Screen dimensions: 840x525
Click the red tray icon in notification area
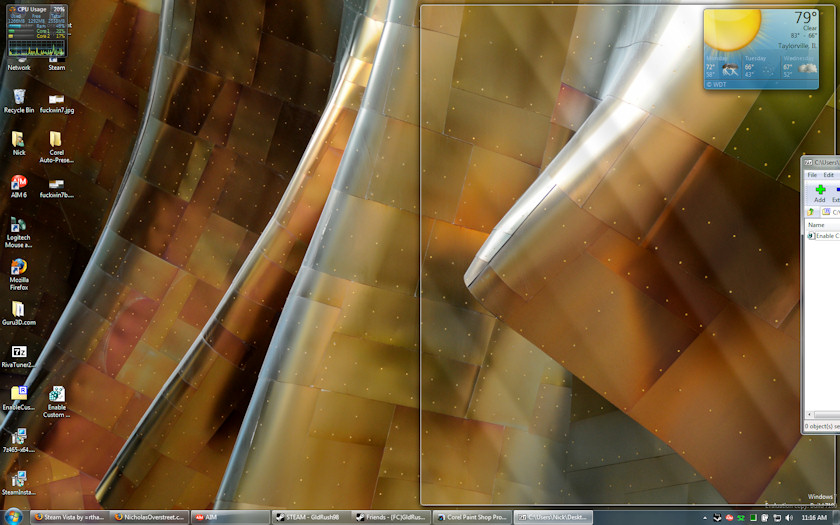point(729,518)
